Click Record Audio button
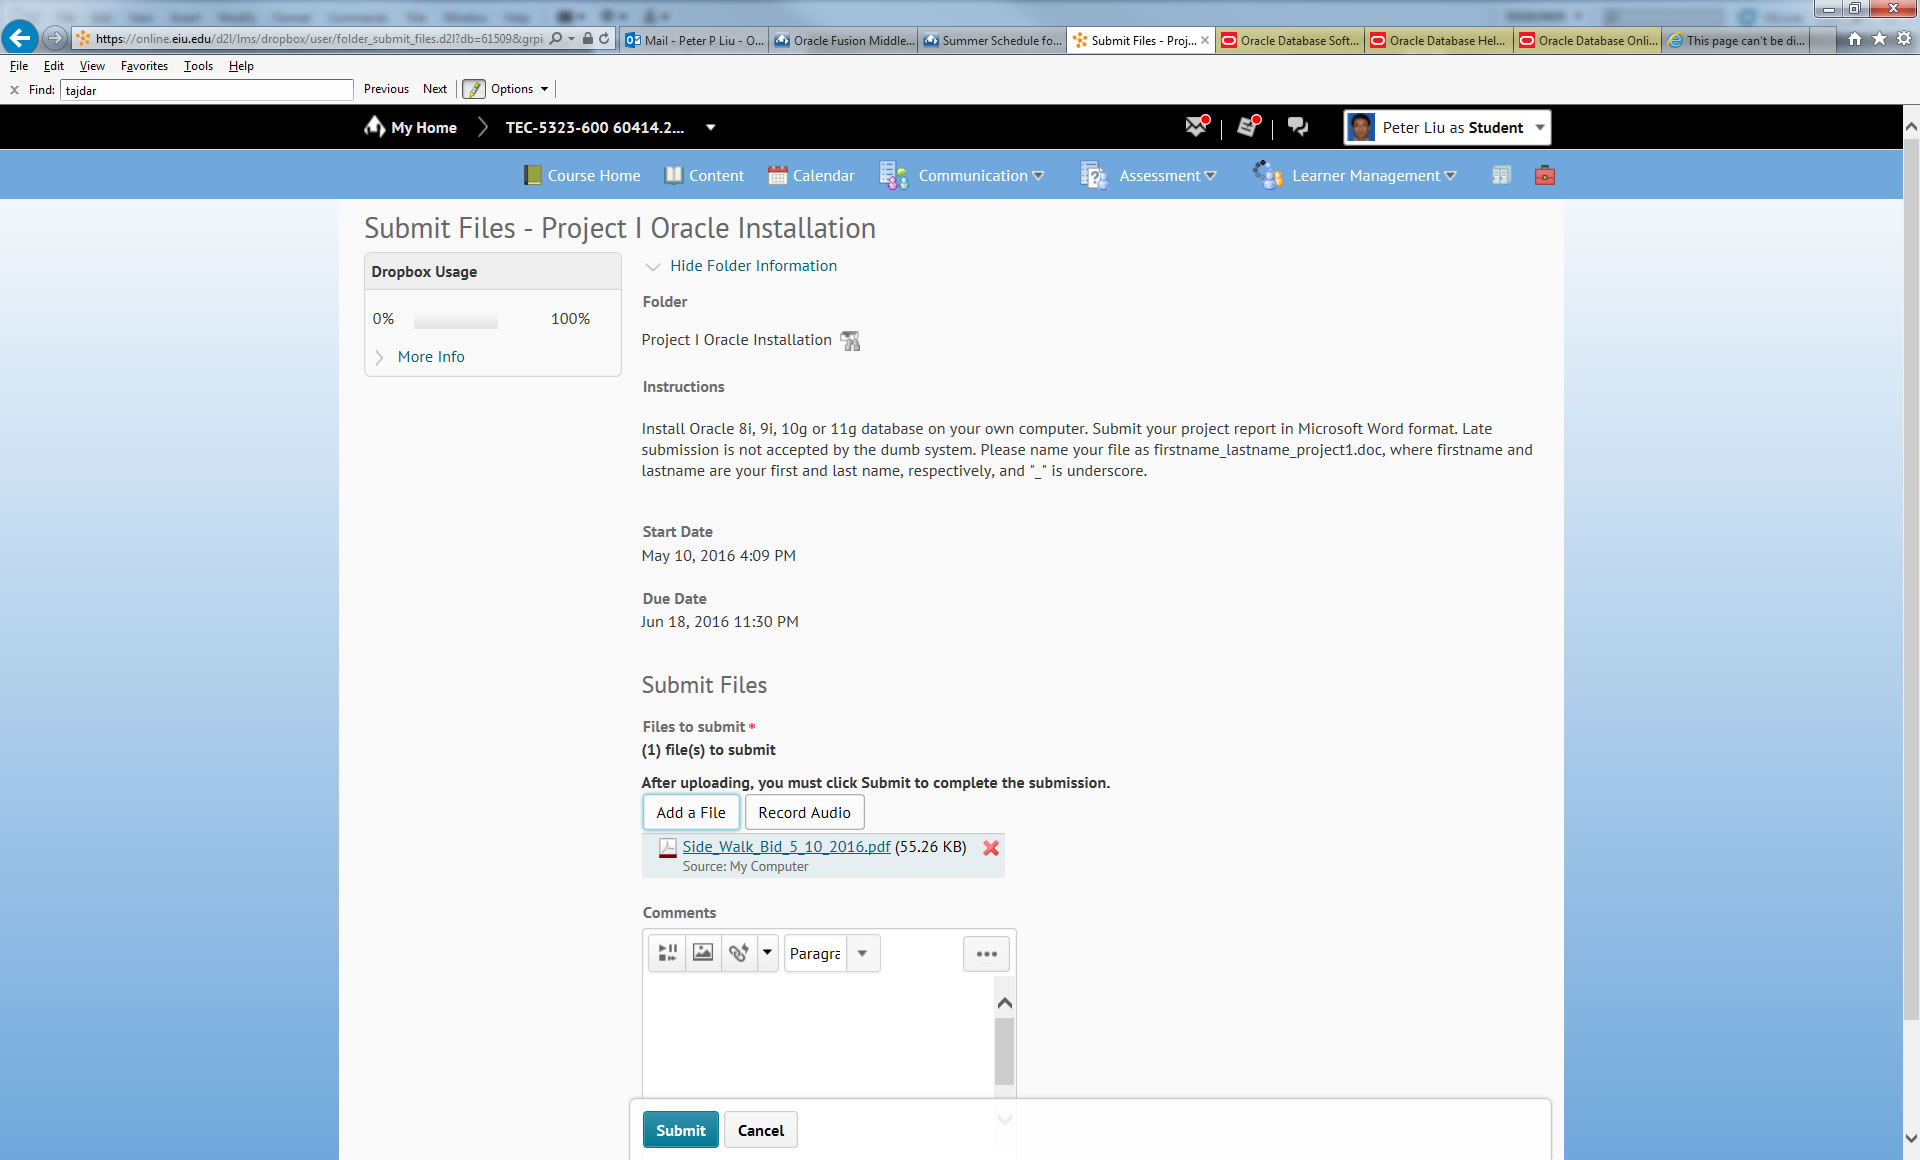This screenshot has height=1160, width=1920. 805,812
